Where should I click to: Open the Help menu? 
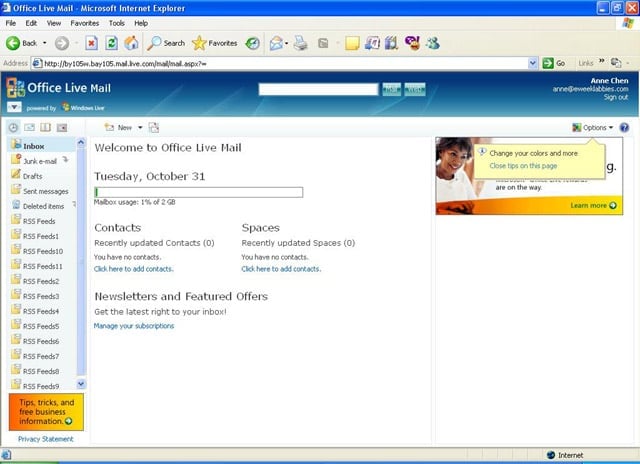[x=141, y=23]
